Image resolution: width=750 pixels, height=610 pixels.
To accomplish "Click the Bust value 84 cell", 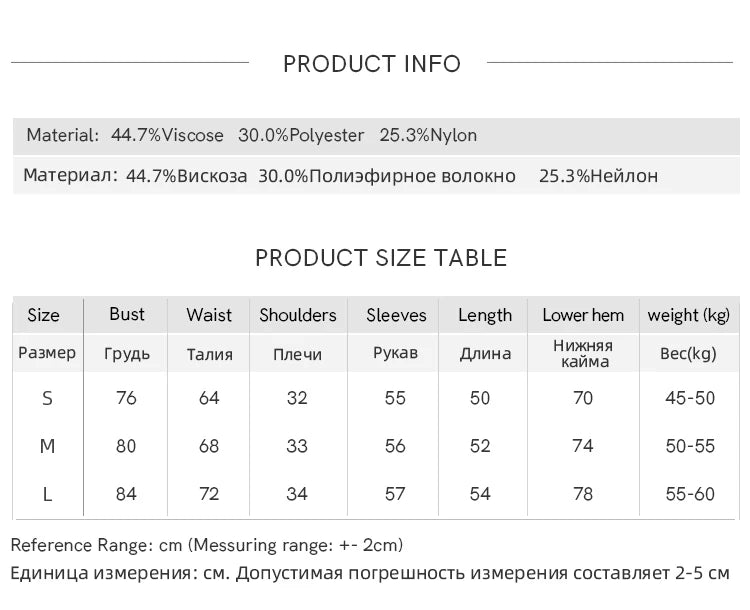I will pyautogui.click(x=126, y=494).
